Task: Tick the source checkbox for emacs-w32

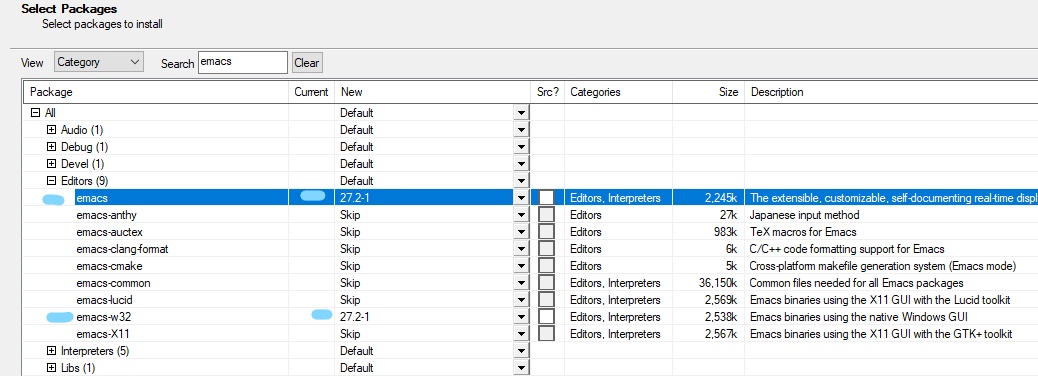Action: click(x=546, y=317)
